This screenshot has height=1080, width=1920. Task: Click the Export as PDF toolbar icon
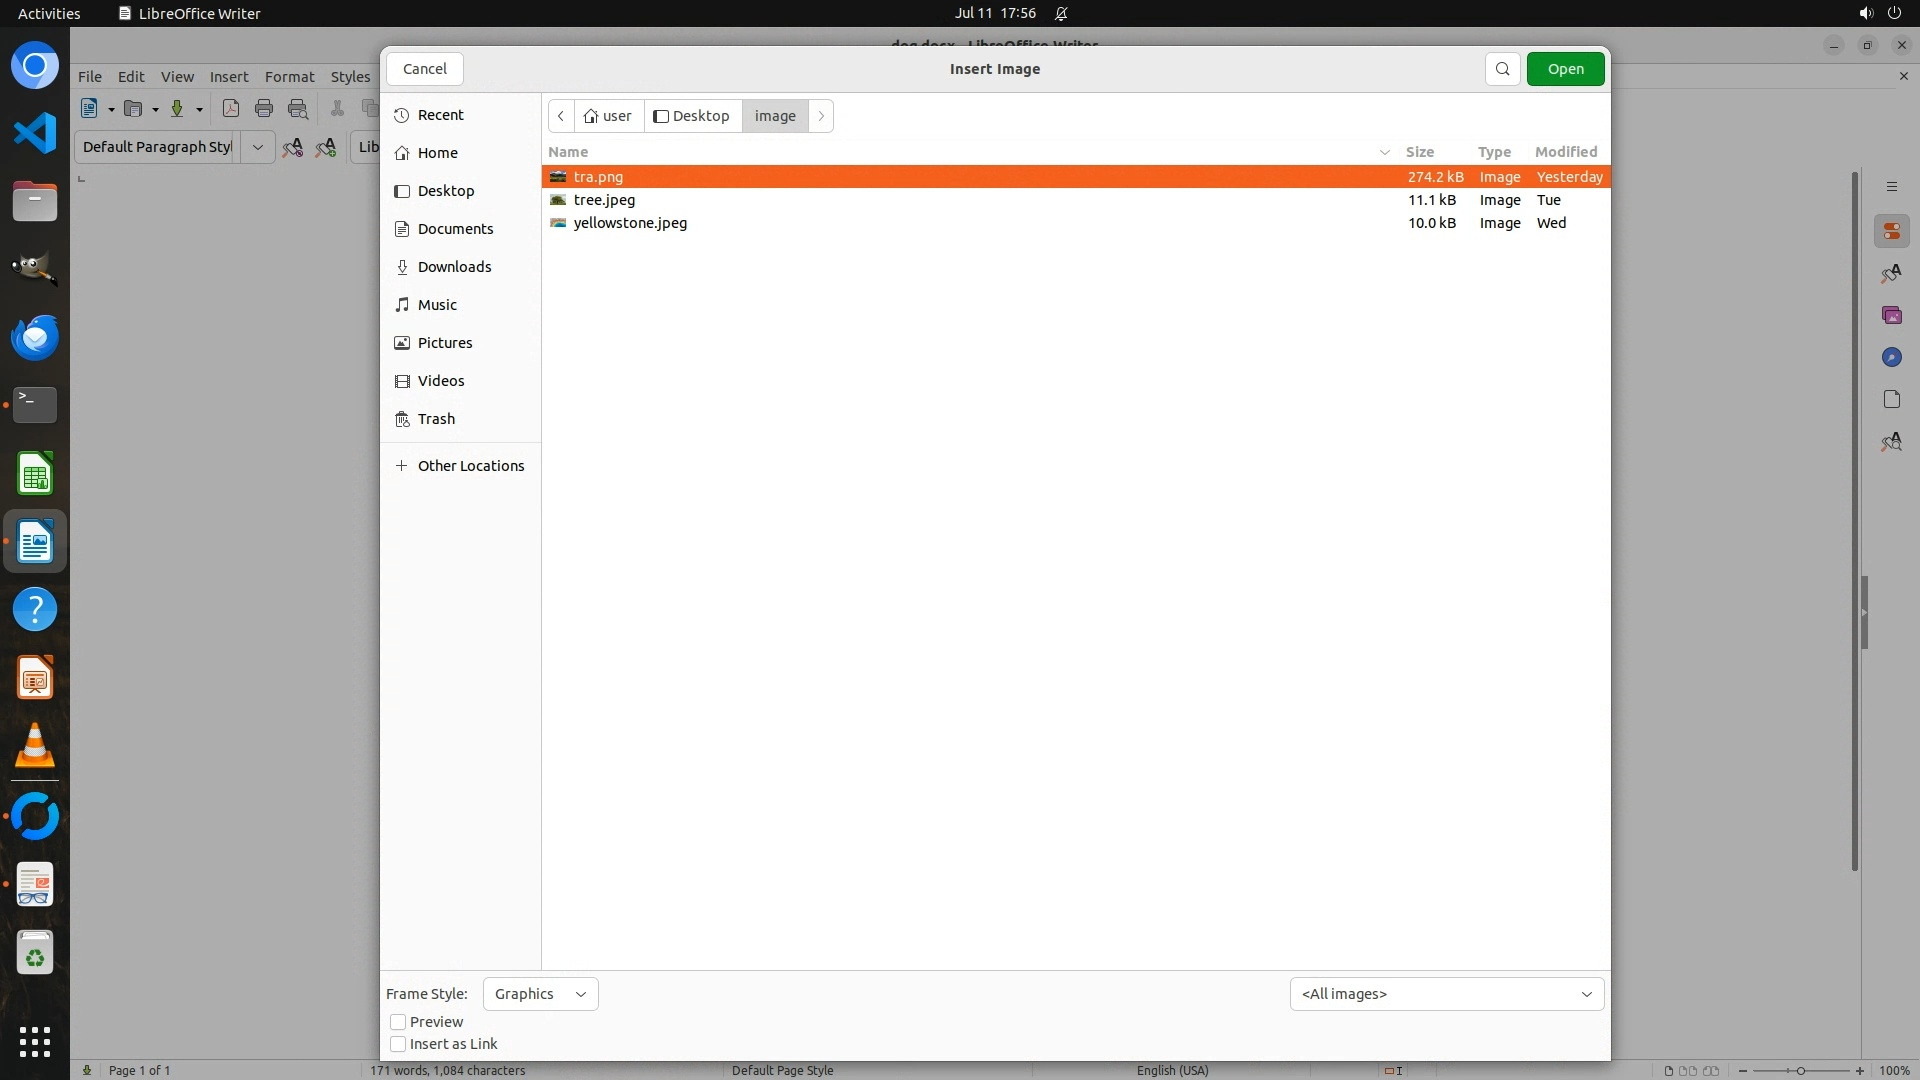(231, 109)
